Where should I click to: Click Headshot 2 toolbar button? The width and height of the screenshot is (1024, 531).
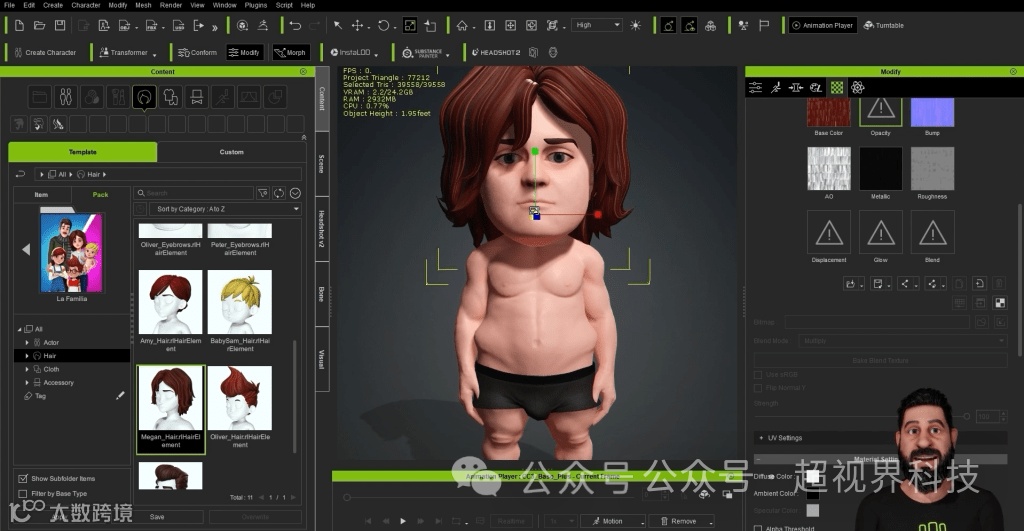tap(496, 52)
